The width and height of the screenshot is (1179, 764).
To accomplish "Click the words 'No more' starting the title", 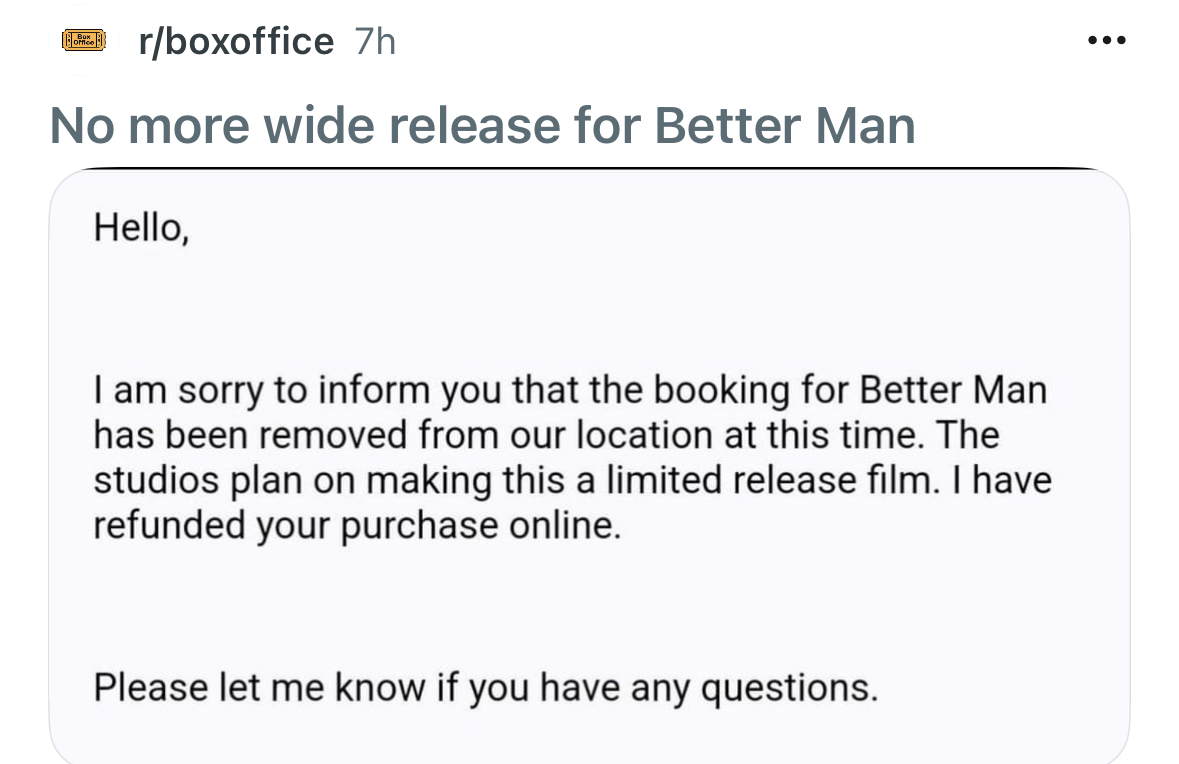I will pyautogui.click(x=150, y=125).
